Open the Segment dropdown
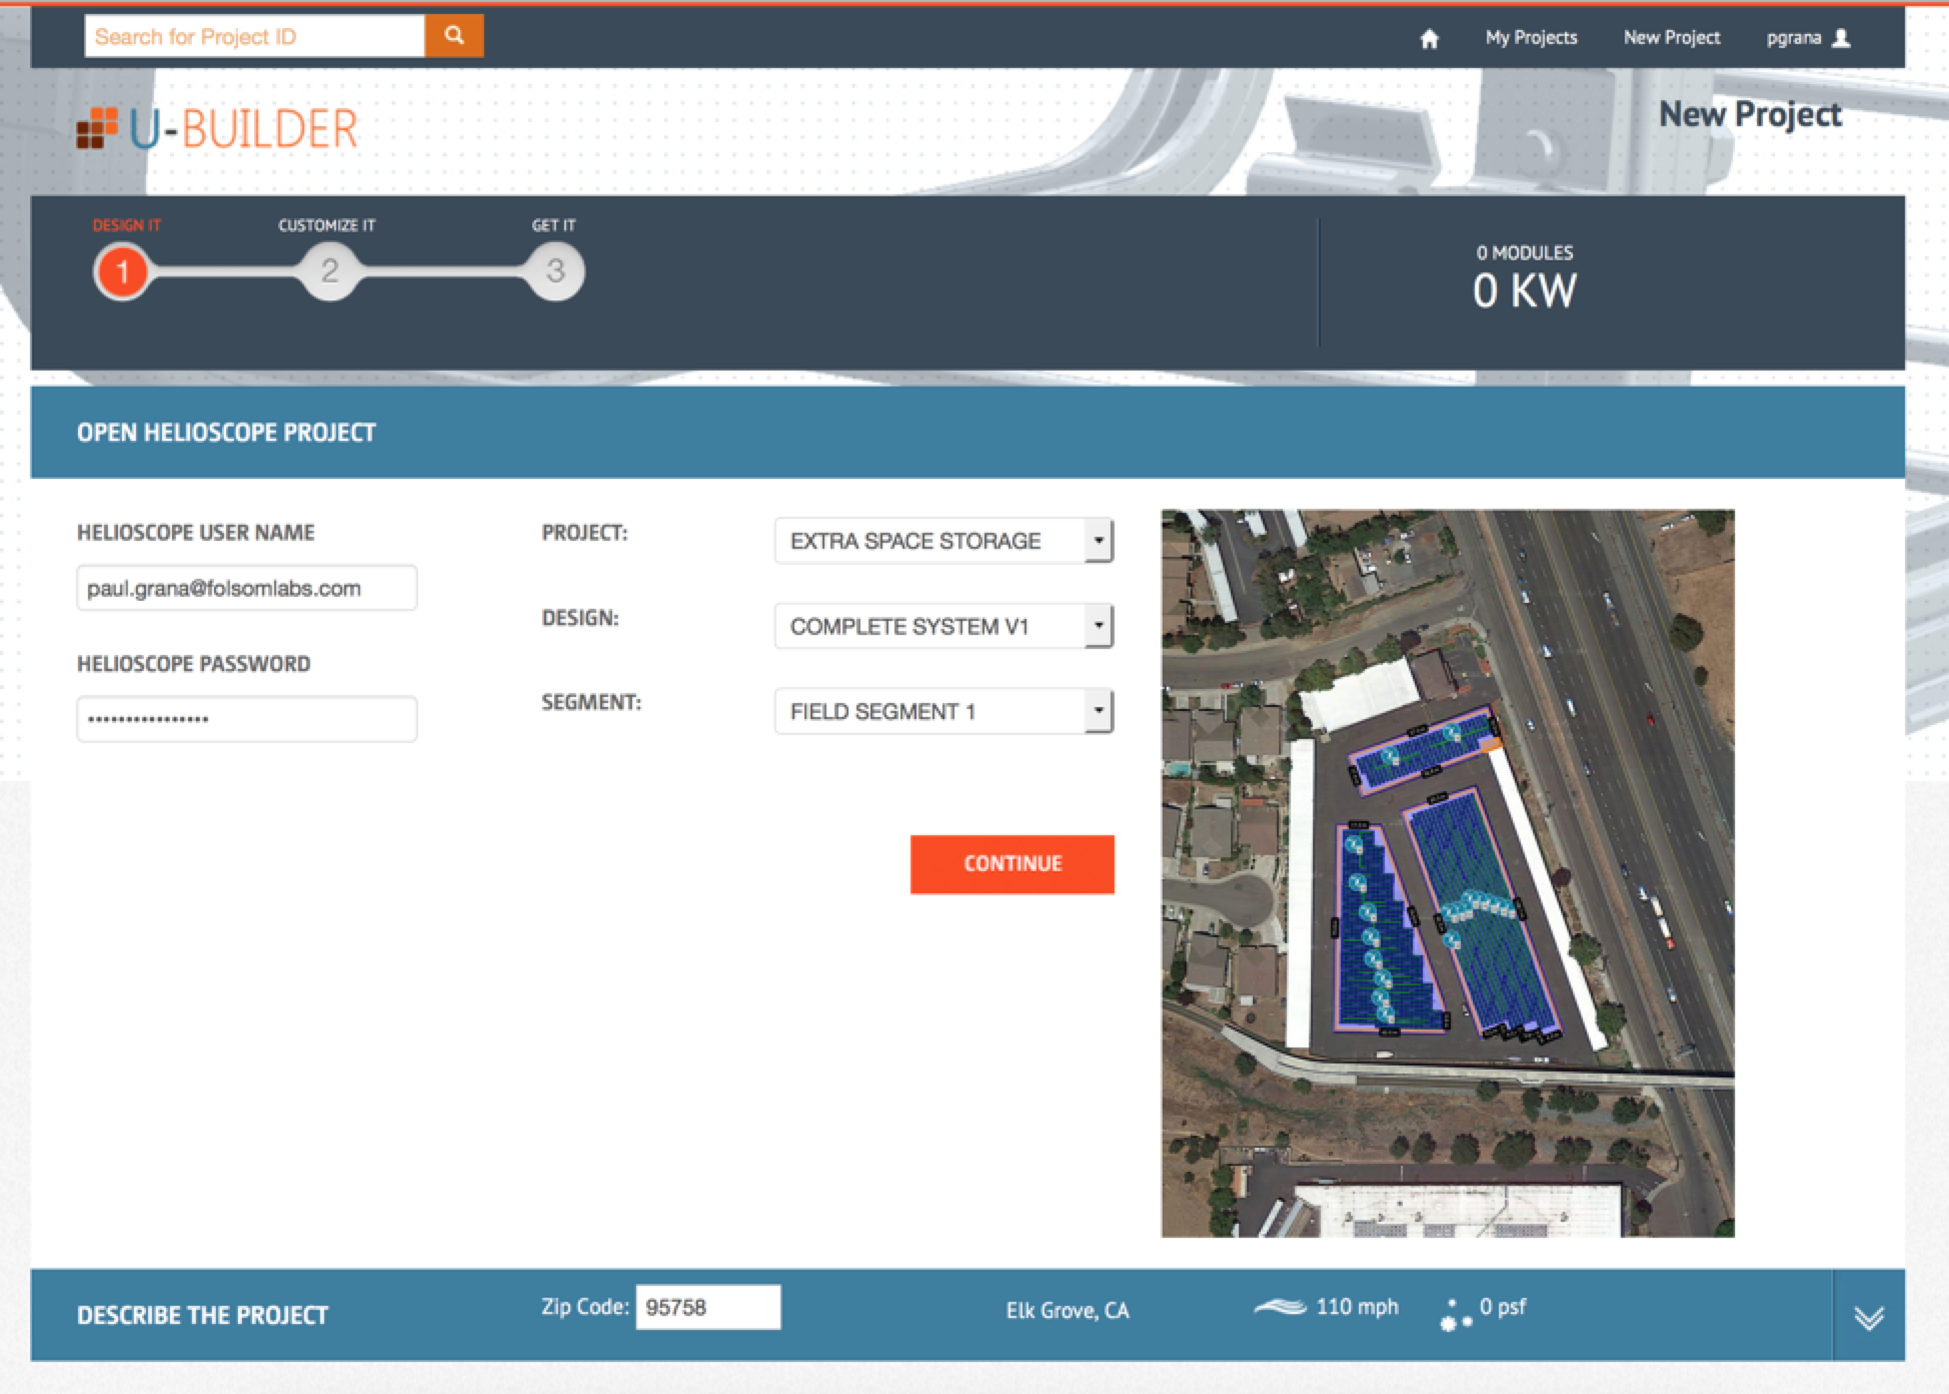The image size is (1949, 1394). click(943, 711)
